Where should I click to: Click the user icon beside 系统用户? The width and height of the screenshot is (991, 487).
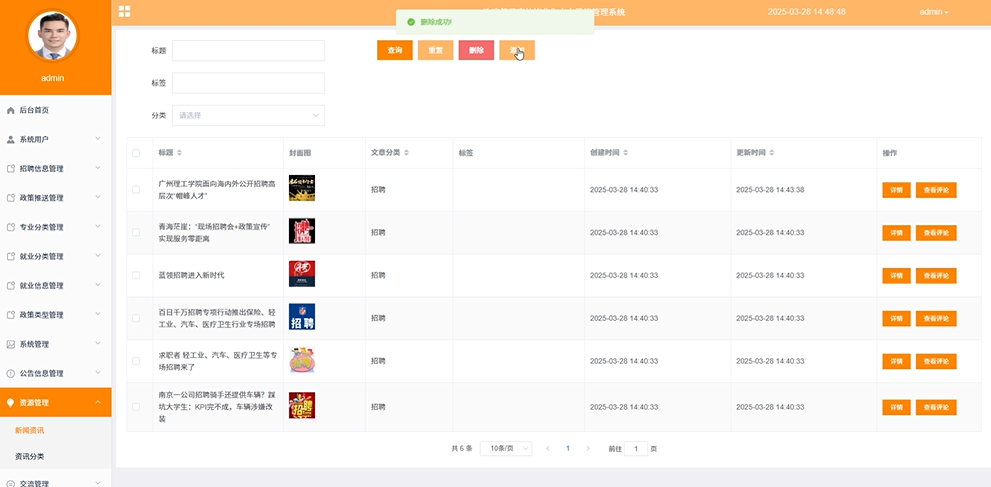pos(10,139)
